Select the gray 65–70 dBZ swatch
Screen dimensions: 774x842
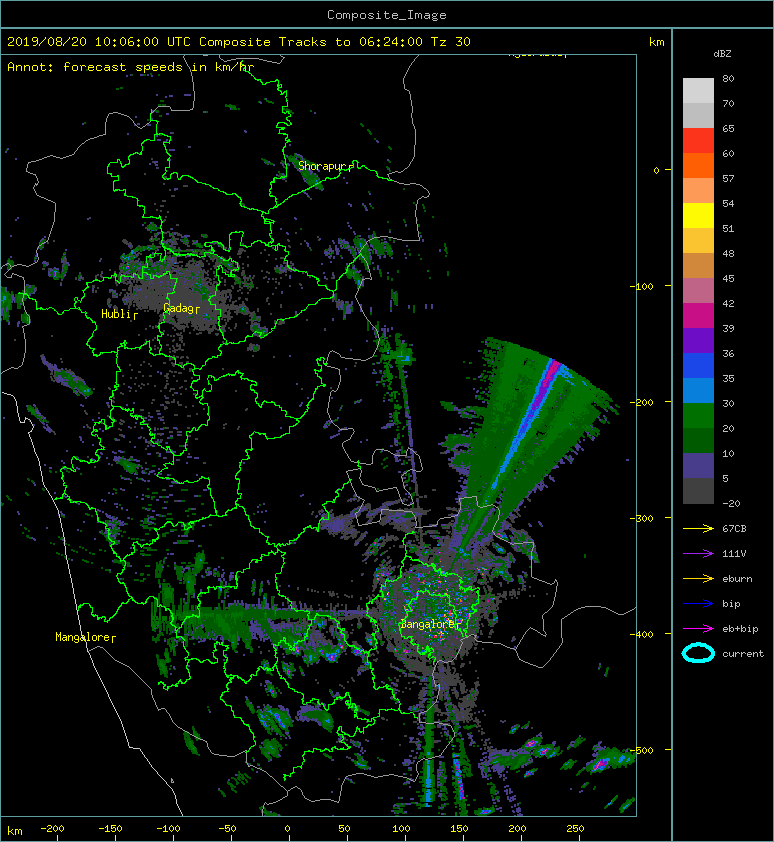(698, 115)
